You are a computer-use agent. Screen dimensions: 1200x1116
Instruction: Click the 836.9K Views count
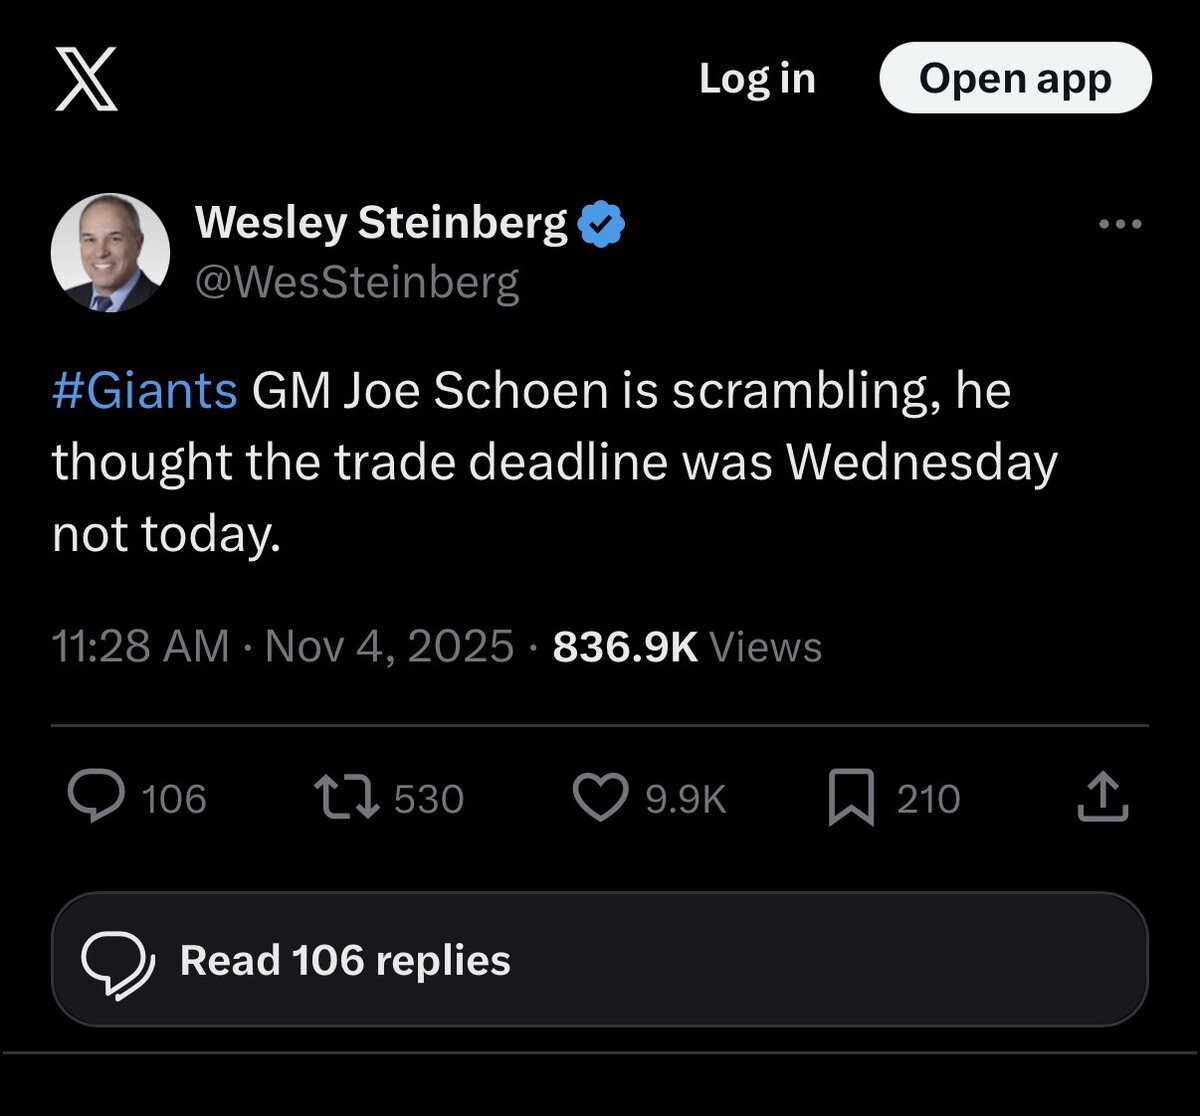tap(687, 646)
